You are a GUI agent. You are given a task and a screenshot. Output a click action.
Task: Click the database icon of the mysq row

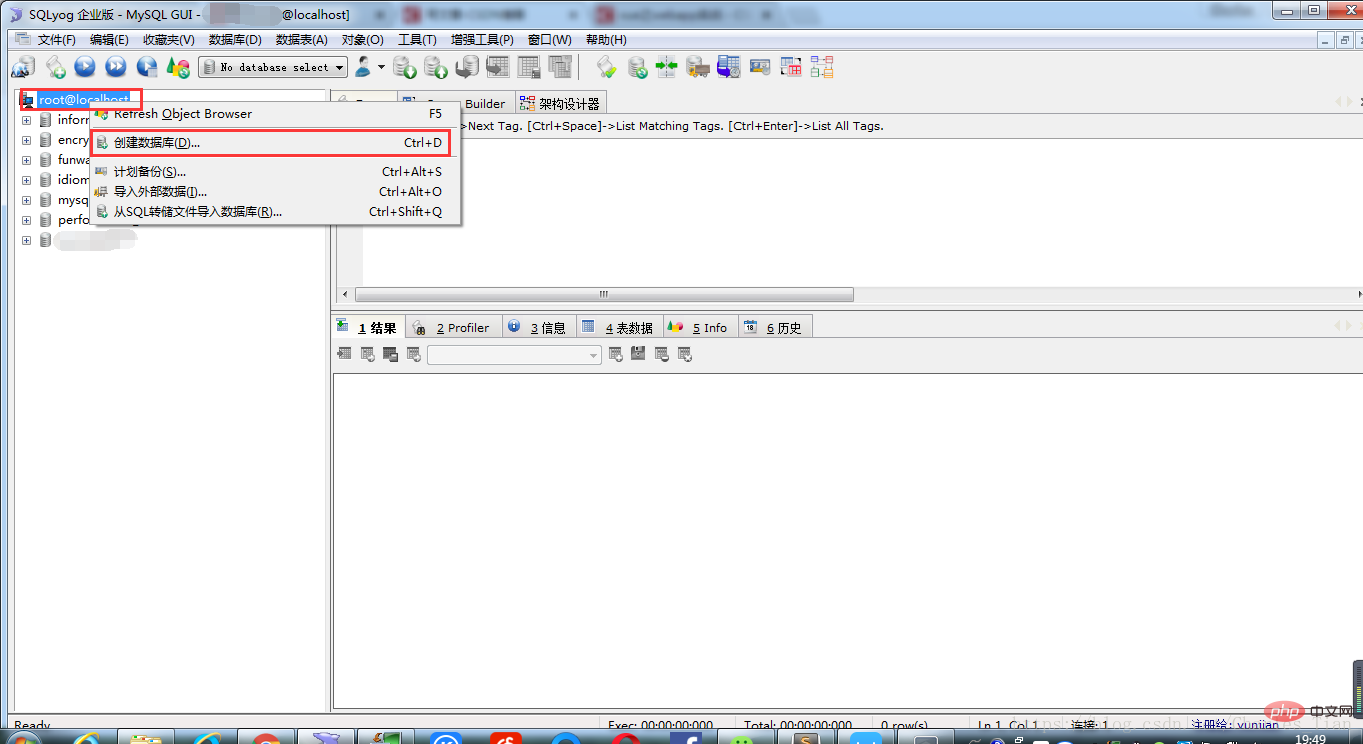[45, 200]
